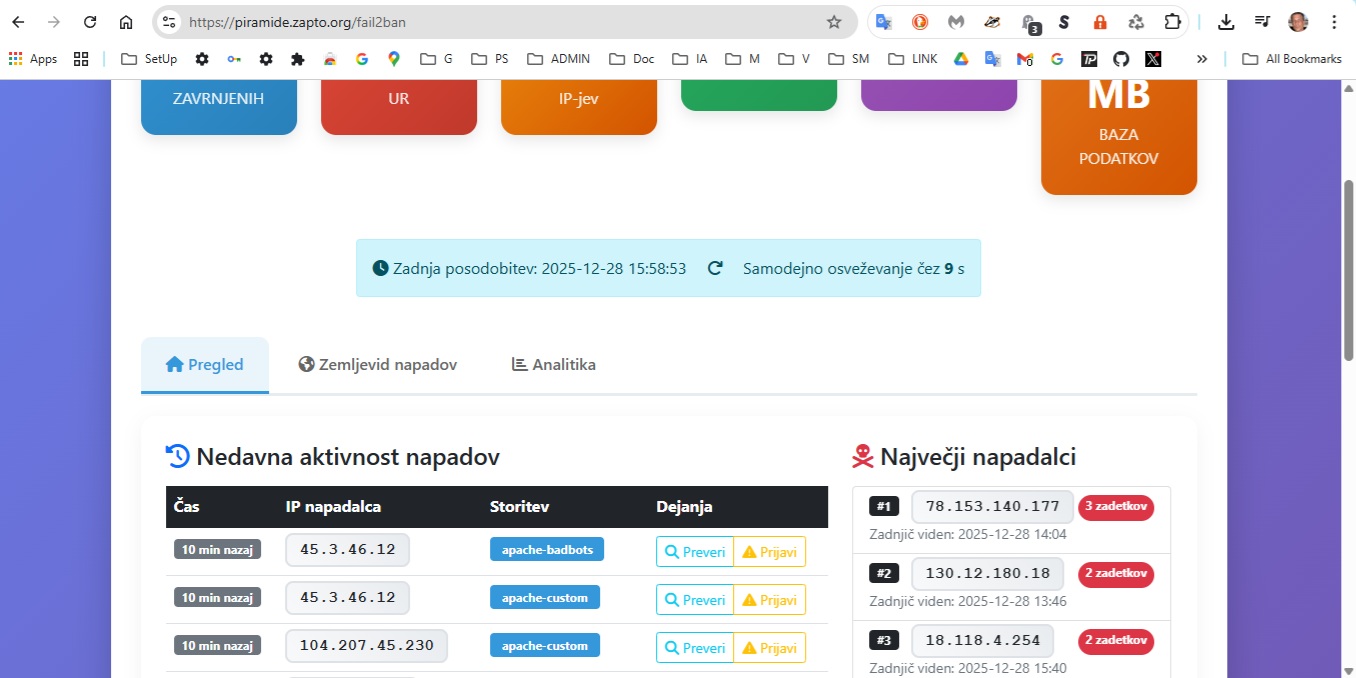Click the Gmail bookmark icon

pyautogui.click(x=1024, y=59)
